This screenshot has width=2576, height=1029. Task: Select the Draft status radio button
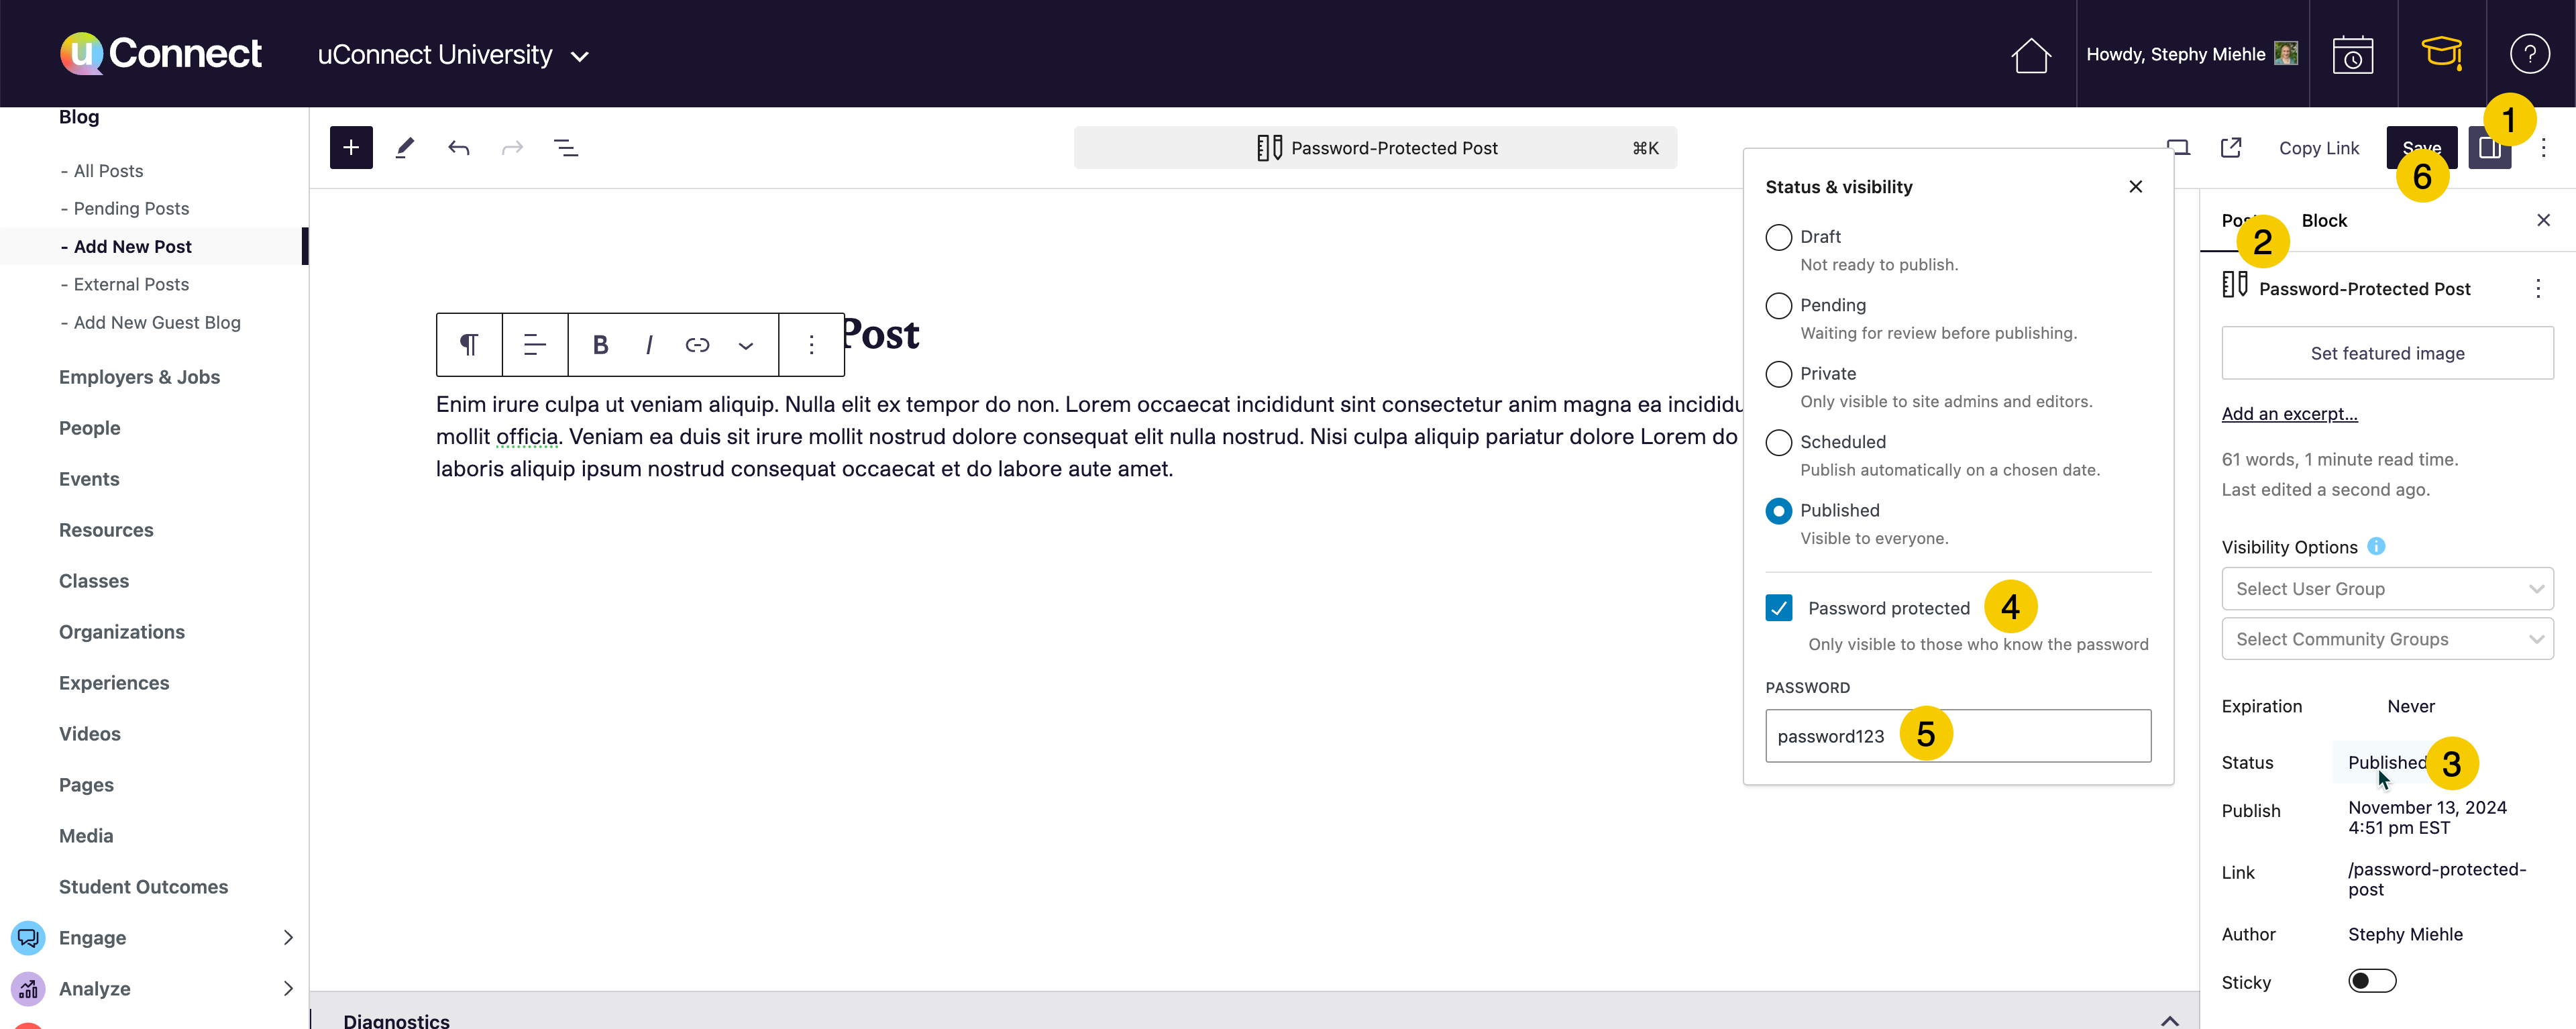click(x=1778, y=237)
